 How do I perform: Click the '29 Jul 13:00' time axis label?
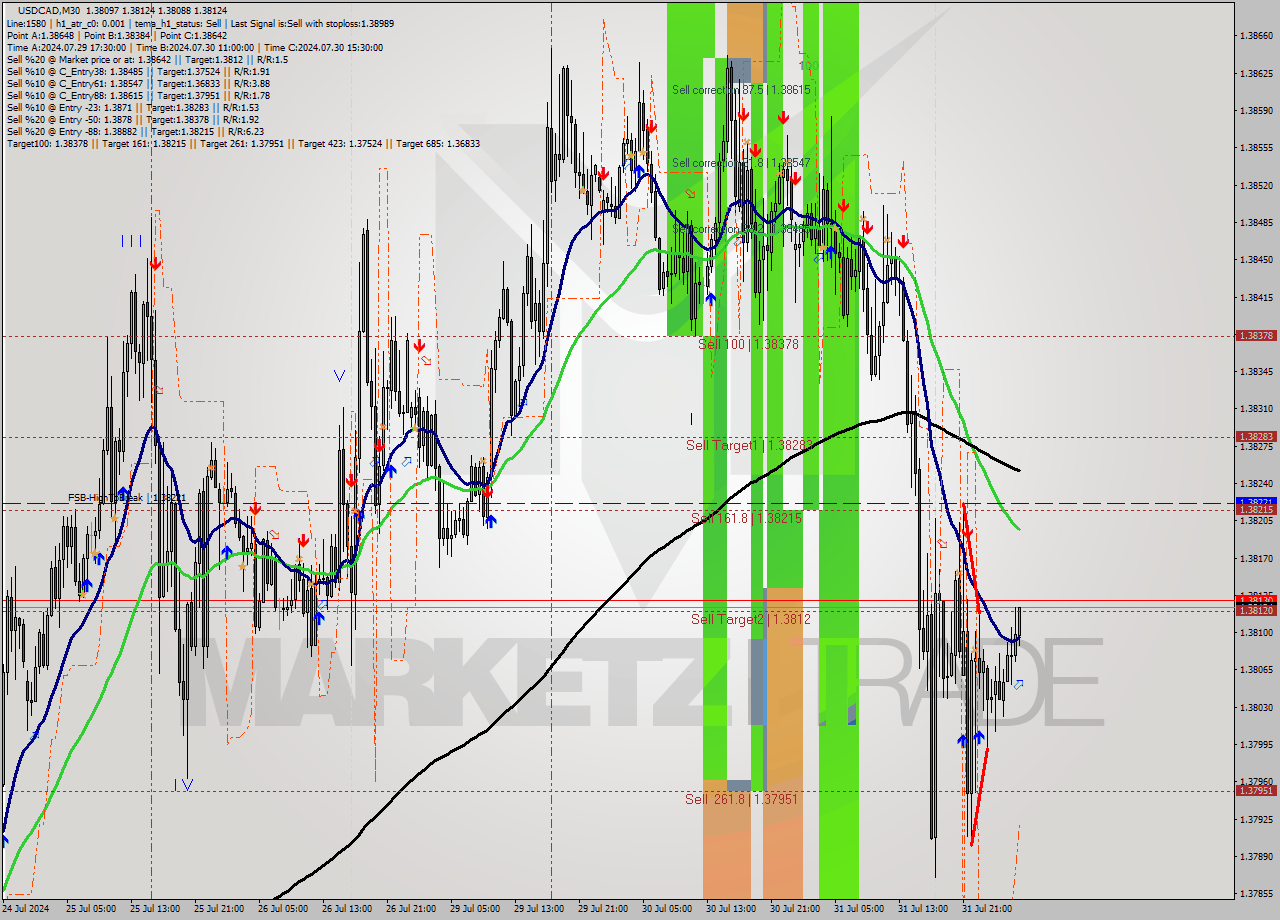coord(538,909)
